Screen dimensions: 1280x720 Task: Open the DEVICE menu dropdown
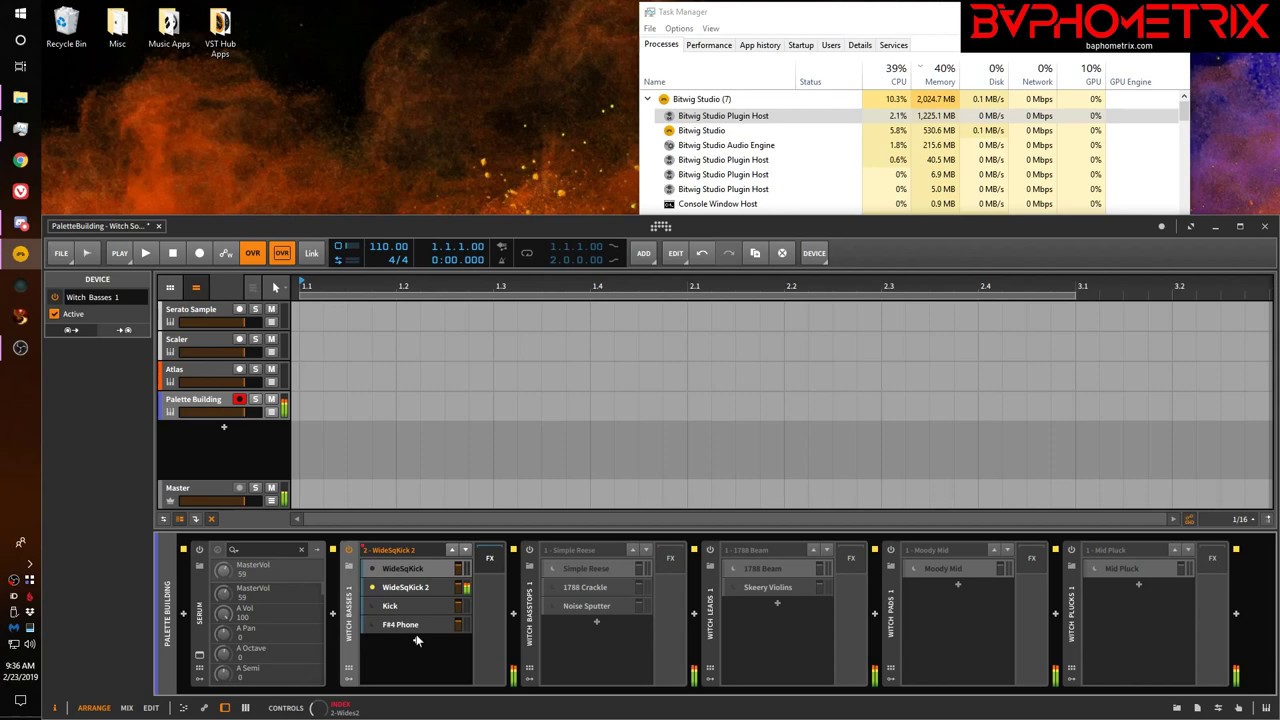pyautogui.click(x=814, y=253)
